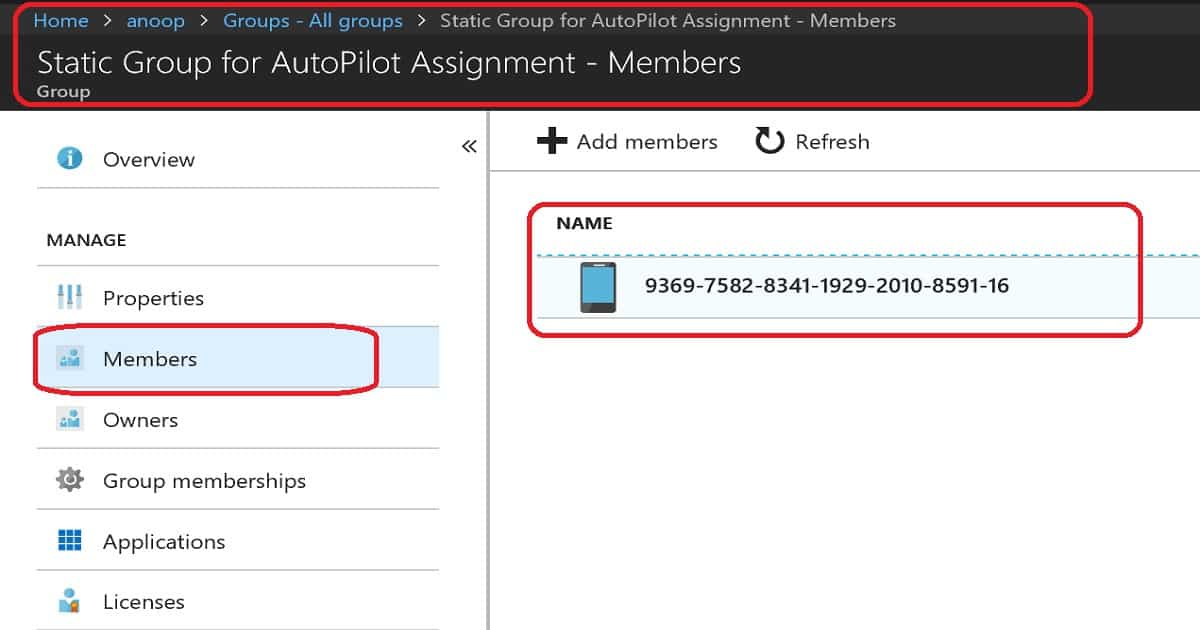Go to Home in the breadcrumb
Viewport: 1200px width, 630px height.
[61, 21]
